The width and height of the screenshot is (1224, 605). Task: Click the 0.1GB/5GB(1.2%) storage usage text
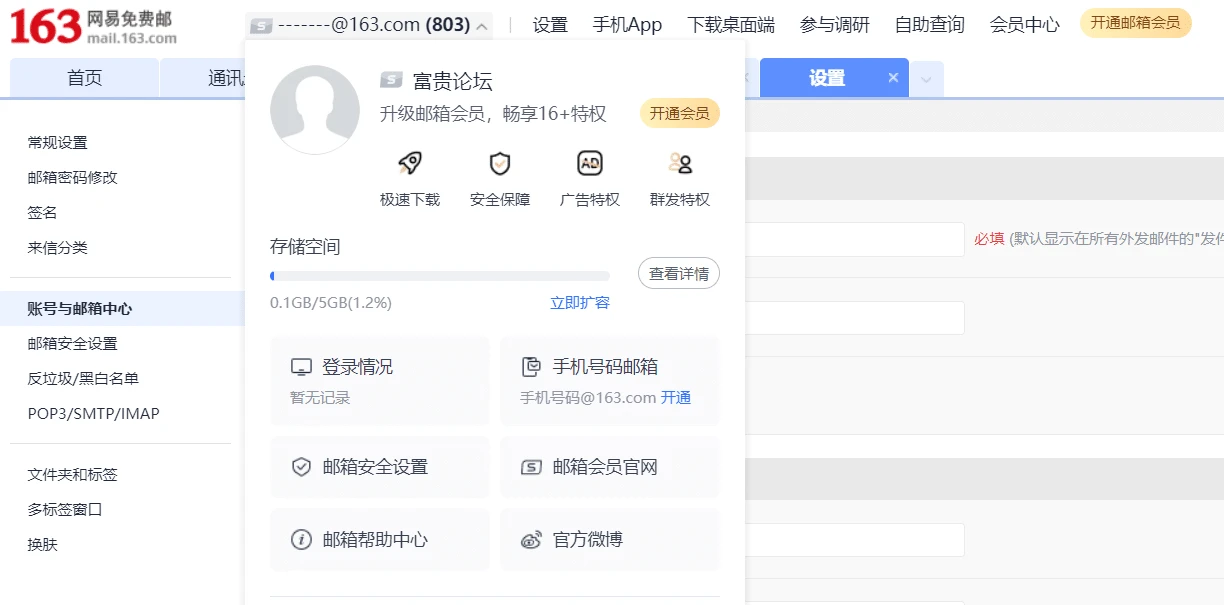pyautogui.click(x=331, y=302)
